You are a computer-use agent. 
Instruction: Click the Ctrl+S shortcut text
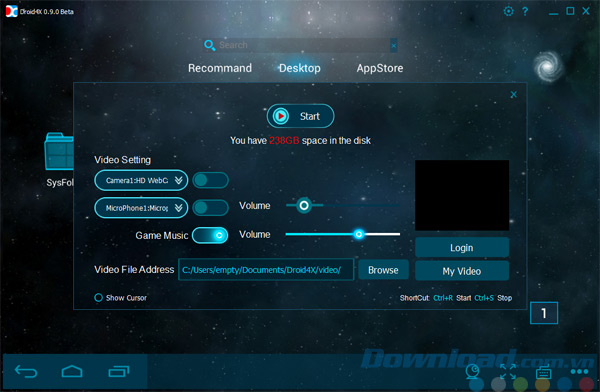484,298
